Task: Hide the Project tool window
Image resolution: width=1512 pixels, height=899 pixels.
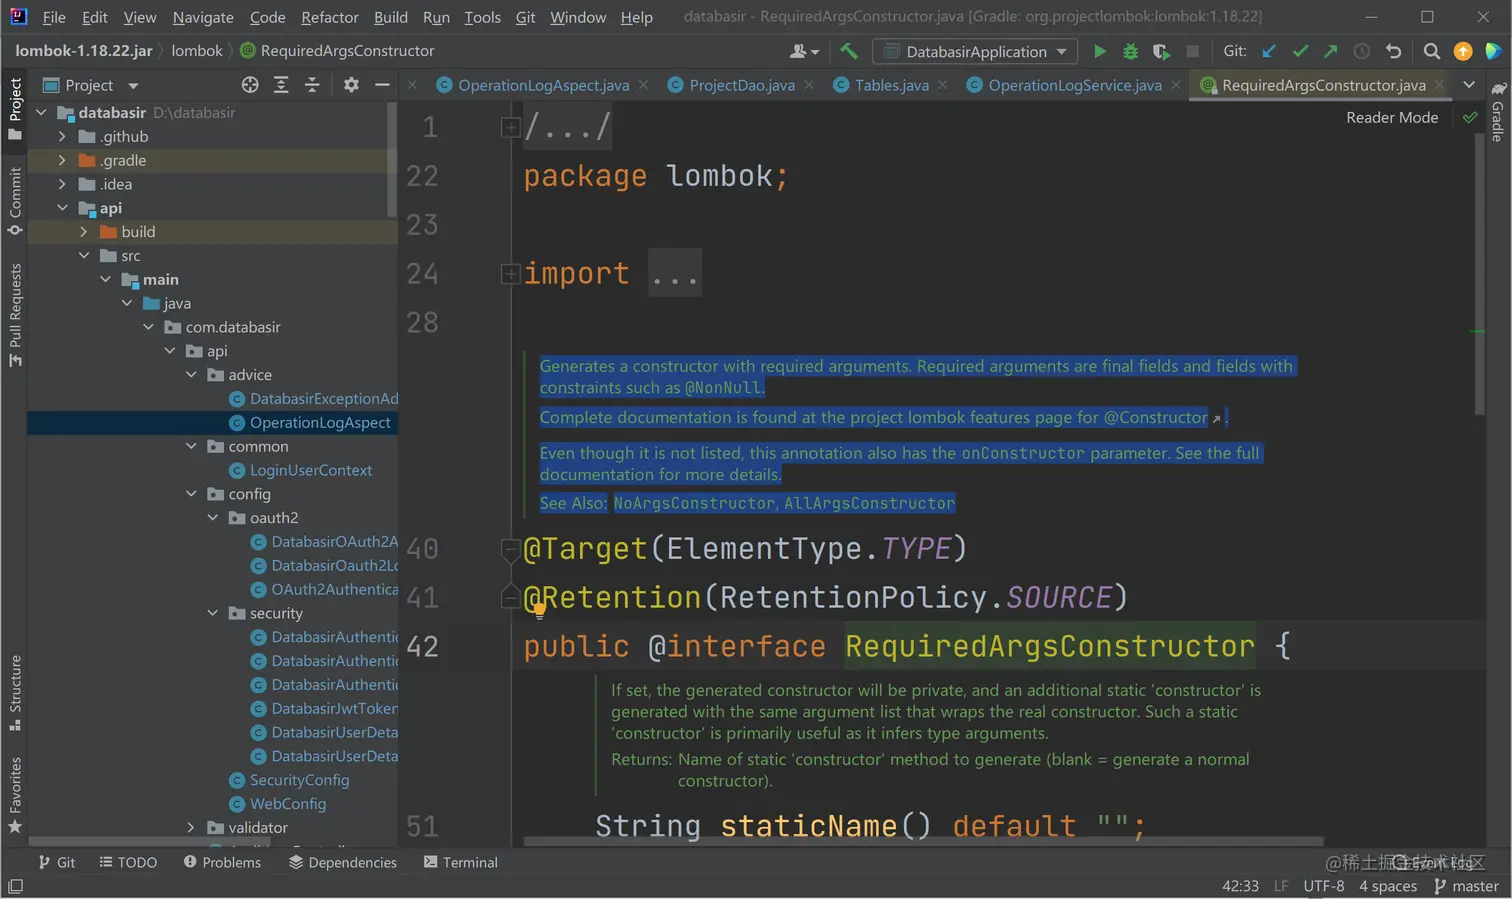Action: [382, 85]
